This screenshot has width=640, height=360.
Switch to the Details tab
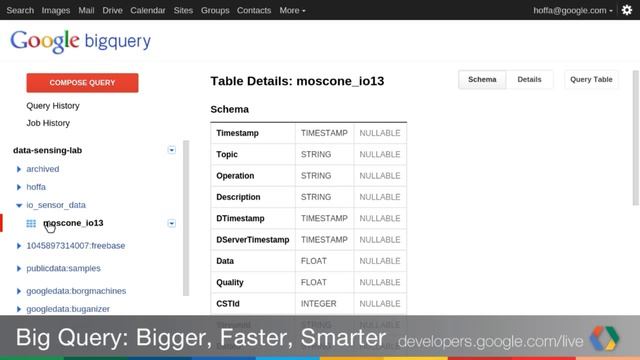pos(529,80)
